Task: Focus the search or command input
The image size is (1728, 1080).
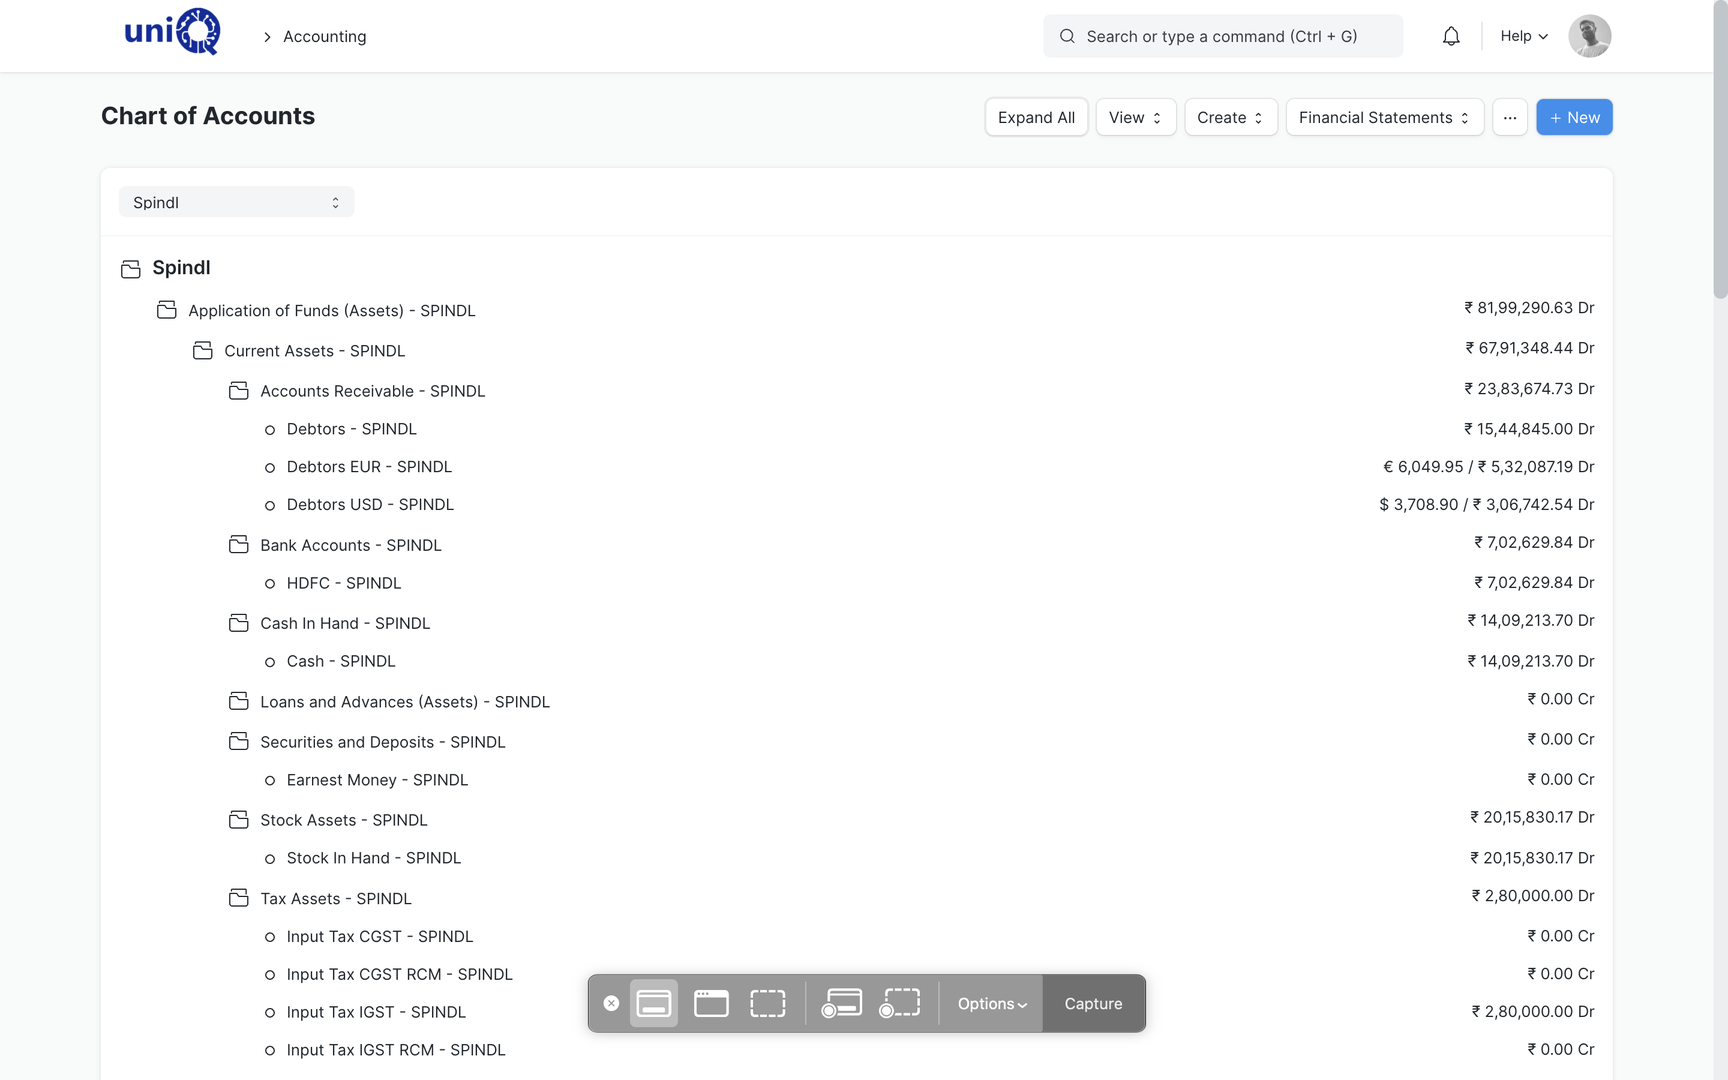Action: click(x=1223, y=36)
